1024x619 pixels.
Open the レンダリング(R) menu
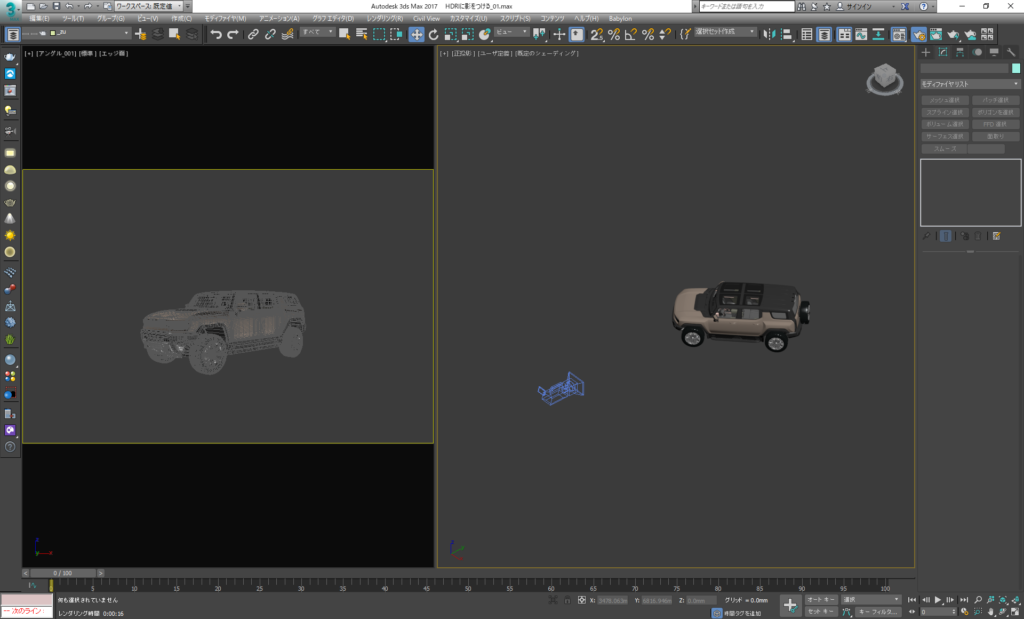(x=385, y=18)
